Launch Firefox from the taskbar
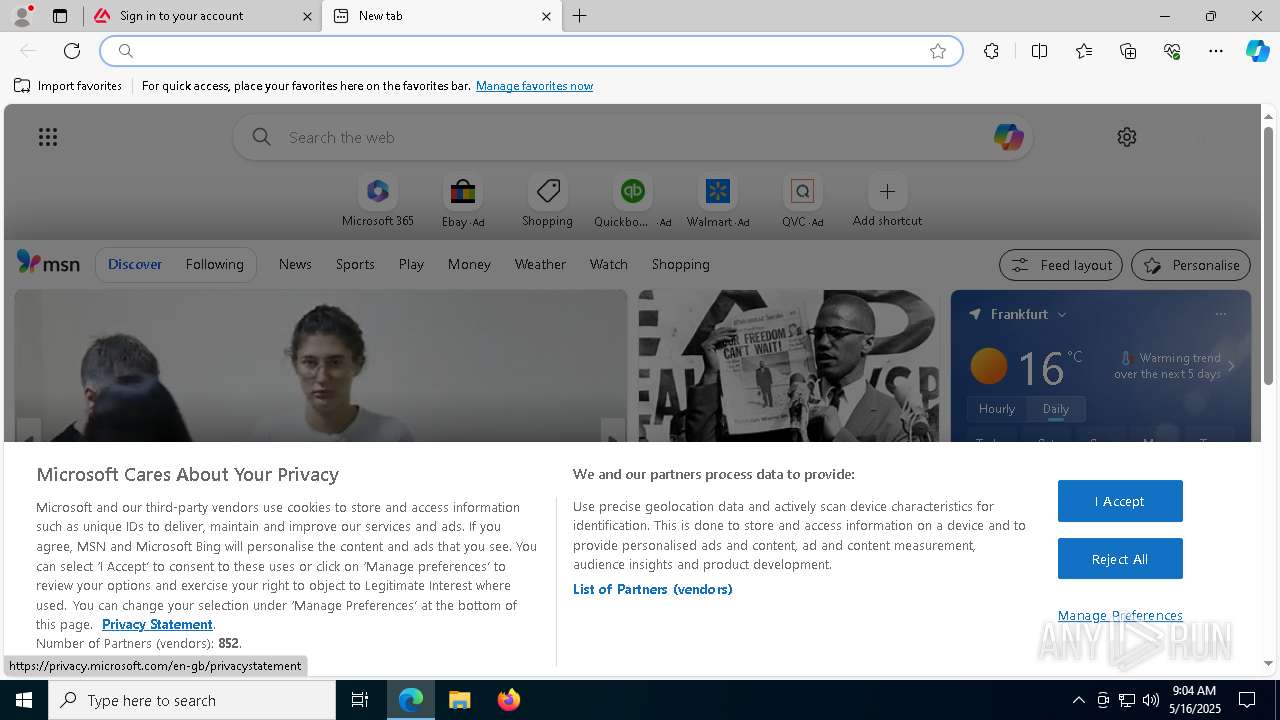 tap(508, 700)
